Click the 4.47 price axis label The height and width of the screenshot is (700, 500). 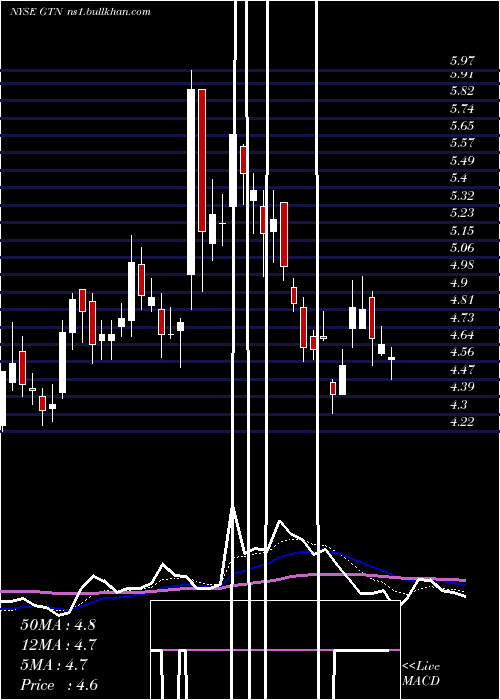pos(462,370)
